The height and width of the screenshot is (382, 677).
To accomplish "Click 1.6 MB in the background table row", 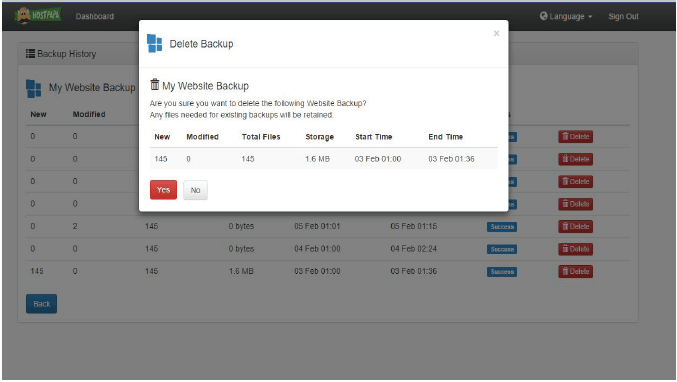I will [241, 271].
